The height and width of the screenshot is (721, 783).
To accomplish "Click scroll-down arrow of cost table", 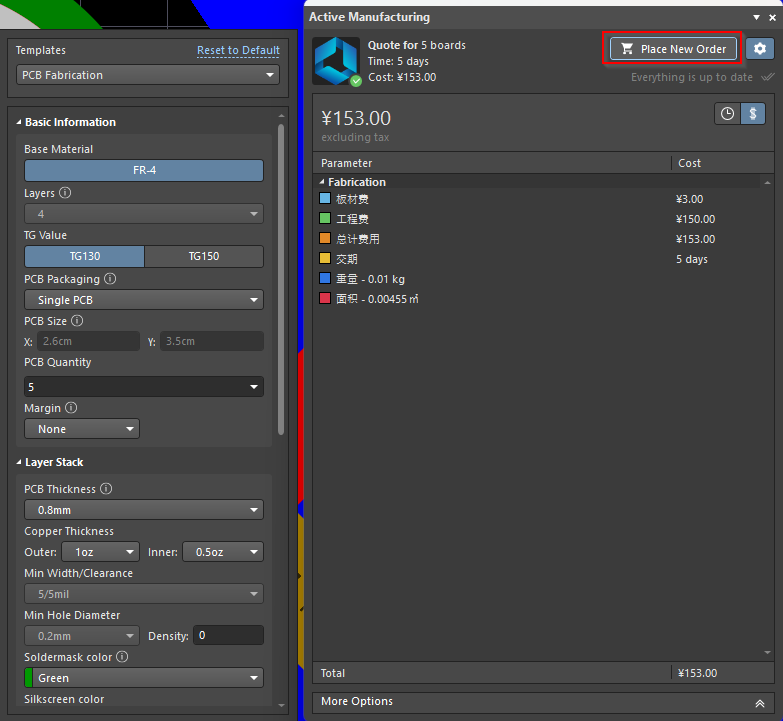I will click(x=768, y=653).
